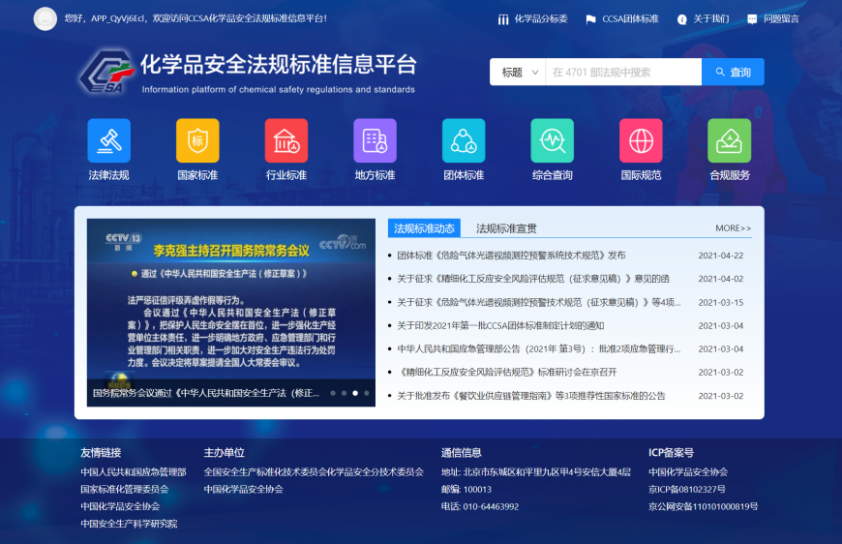The height and width of the screenshot is (544, 842).
Task: Open the 国际规范 globe icon
Action: point(640,141)
